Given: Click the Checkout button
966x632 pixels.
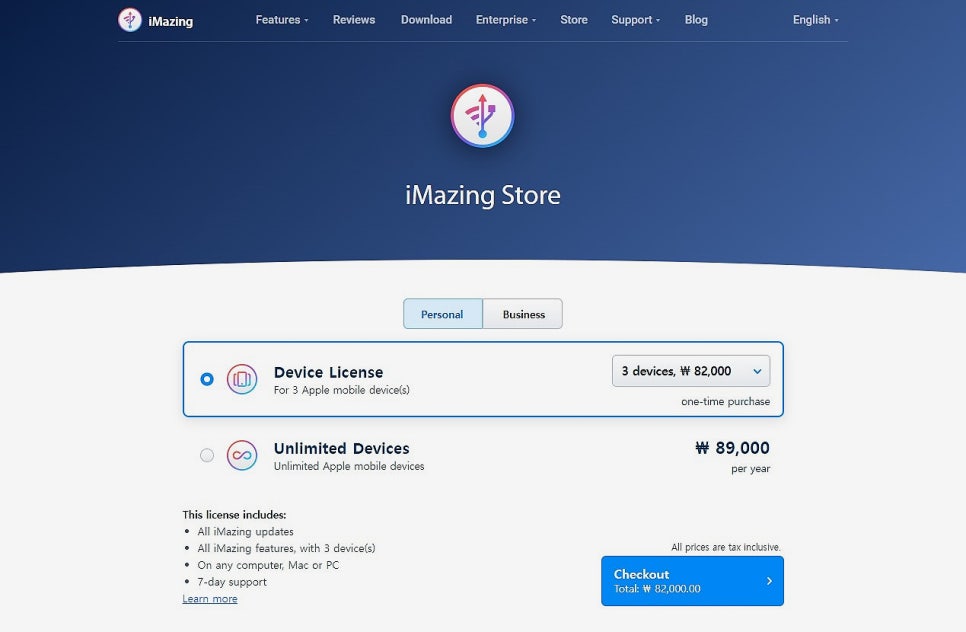Looking at the screenshot, I should 692,581.
